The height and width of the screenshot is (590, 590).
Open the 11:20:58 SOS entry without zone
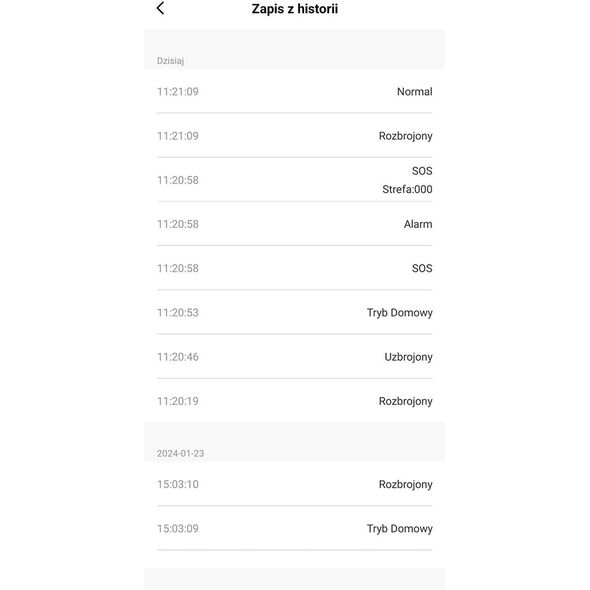pyautogui.click(x=294, y=268)
